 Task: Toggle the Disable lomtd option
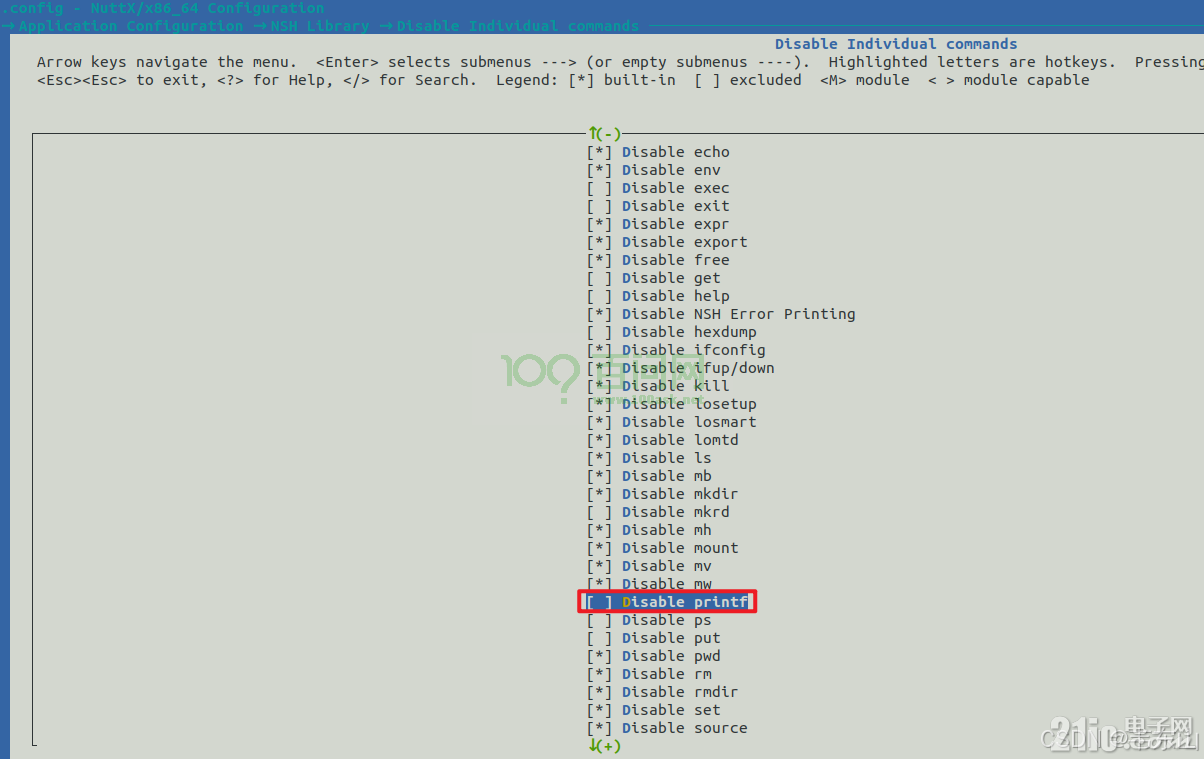coord(663,440)
